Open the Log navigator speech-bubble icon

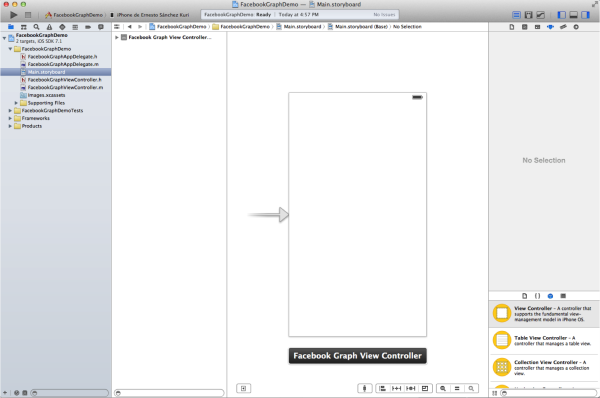coord(101,27)
